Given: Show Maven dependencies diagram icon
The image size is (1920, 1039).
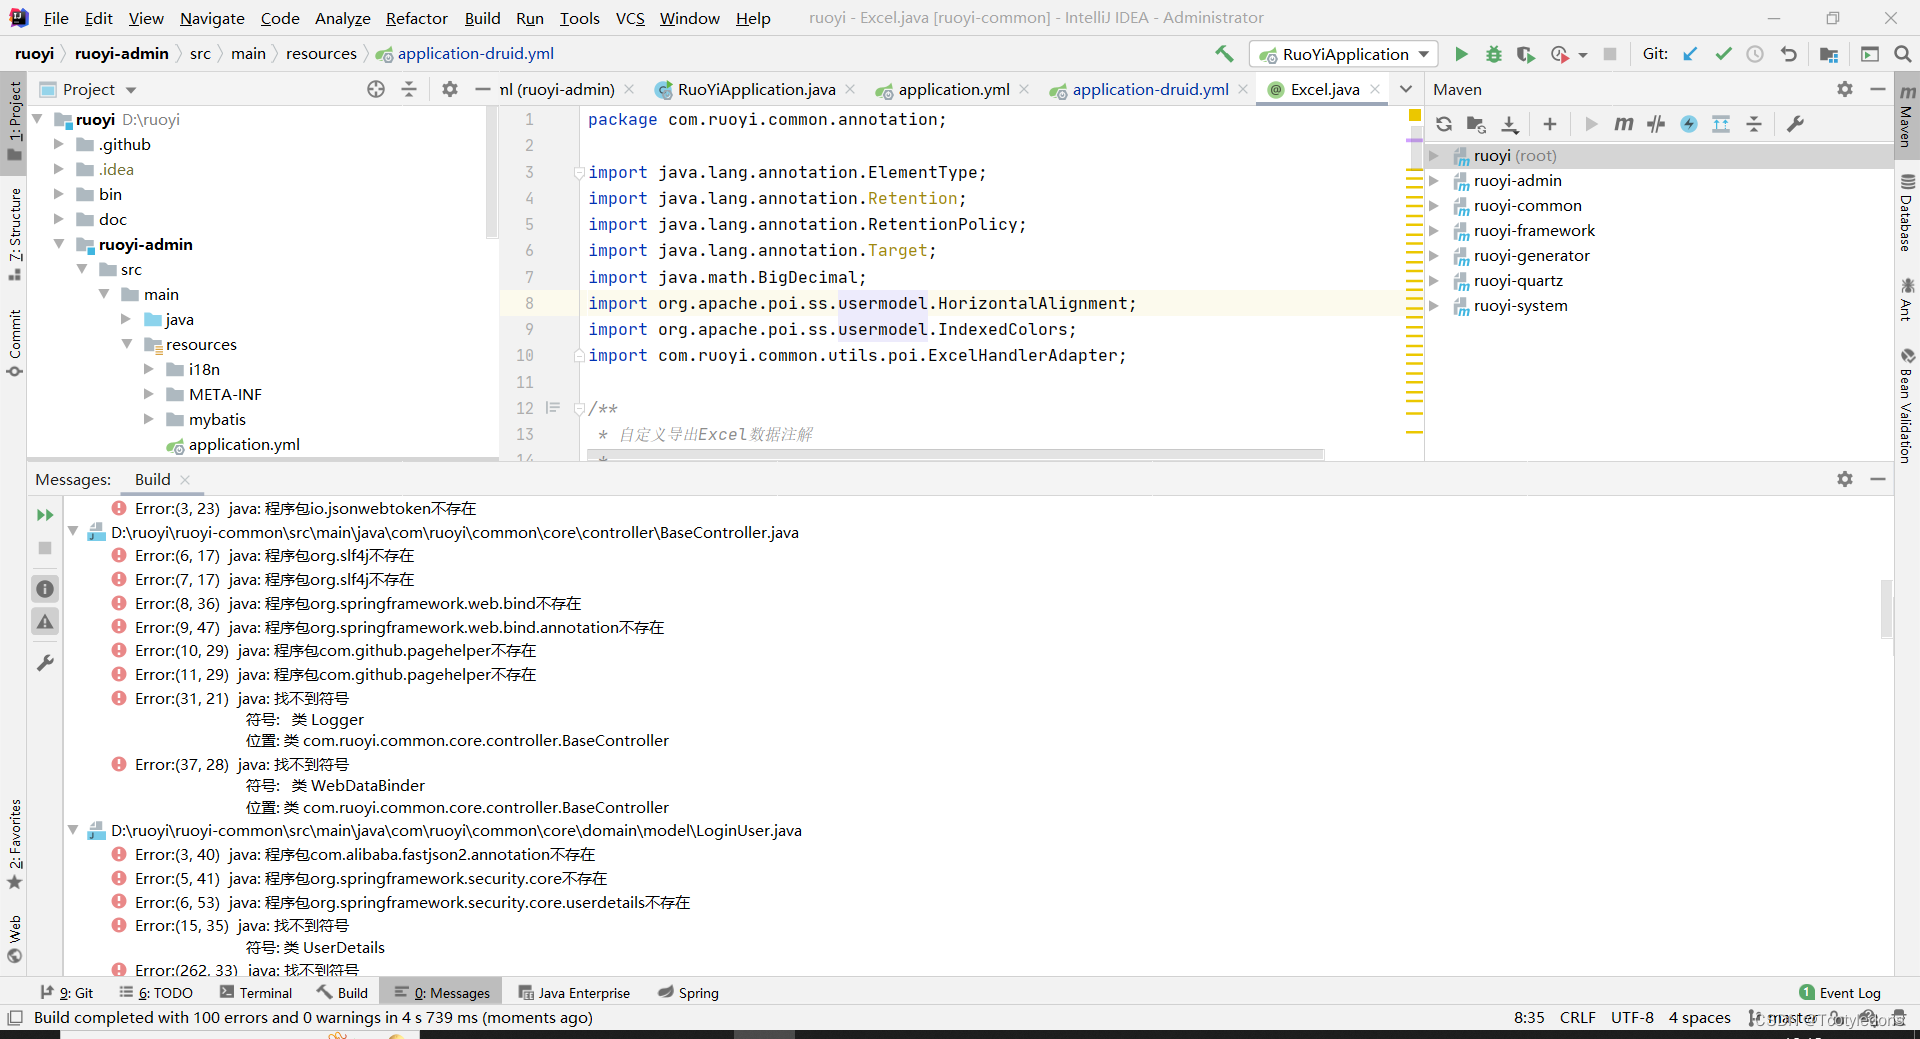Looking at the screenshot, I should pyautogui.click(x=1721, y=124).
